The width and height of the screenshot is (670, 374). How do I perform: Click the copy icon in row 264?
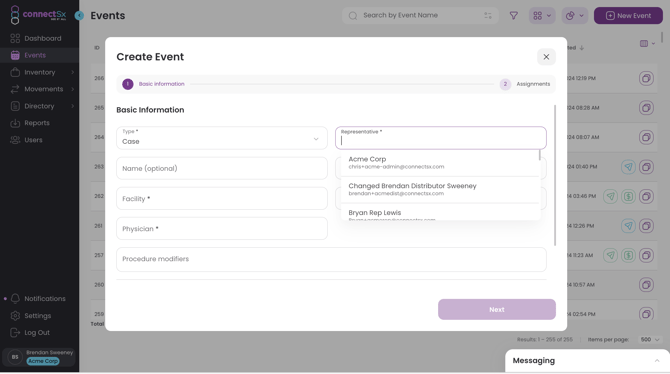[646, 137]
